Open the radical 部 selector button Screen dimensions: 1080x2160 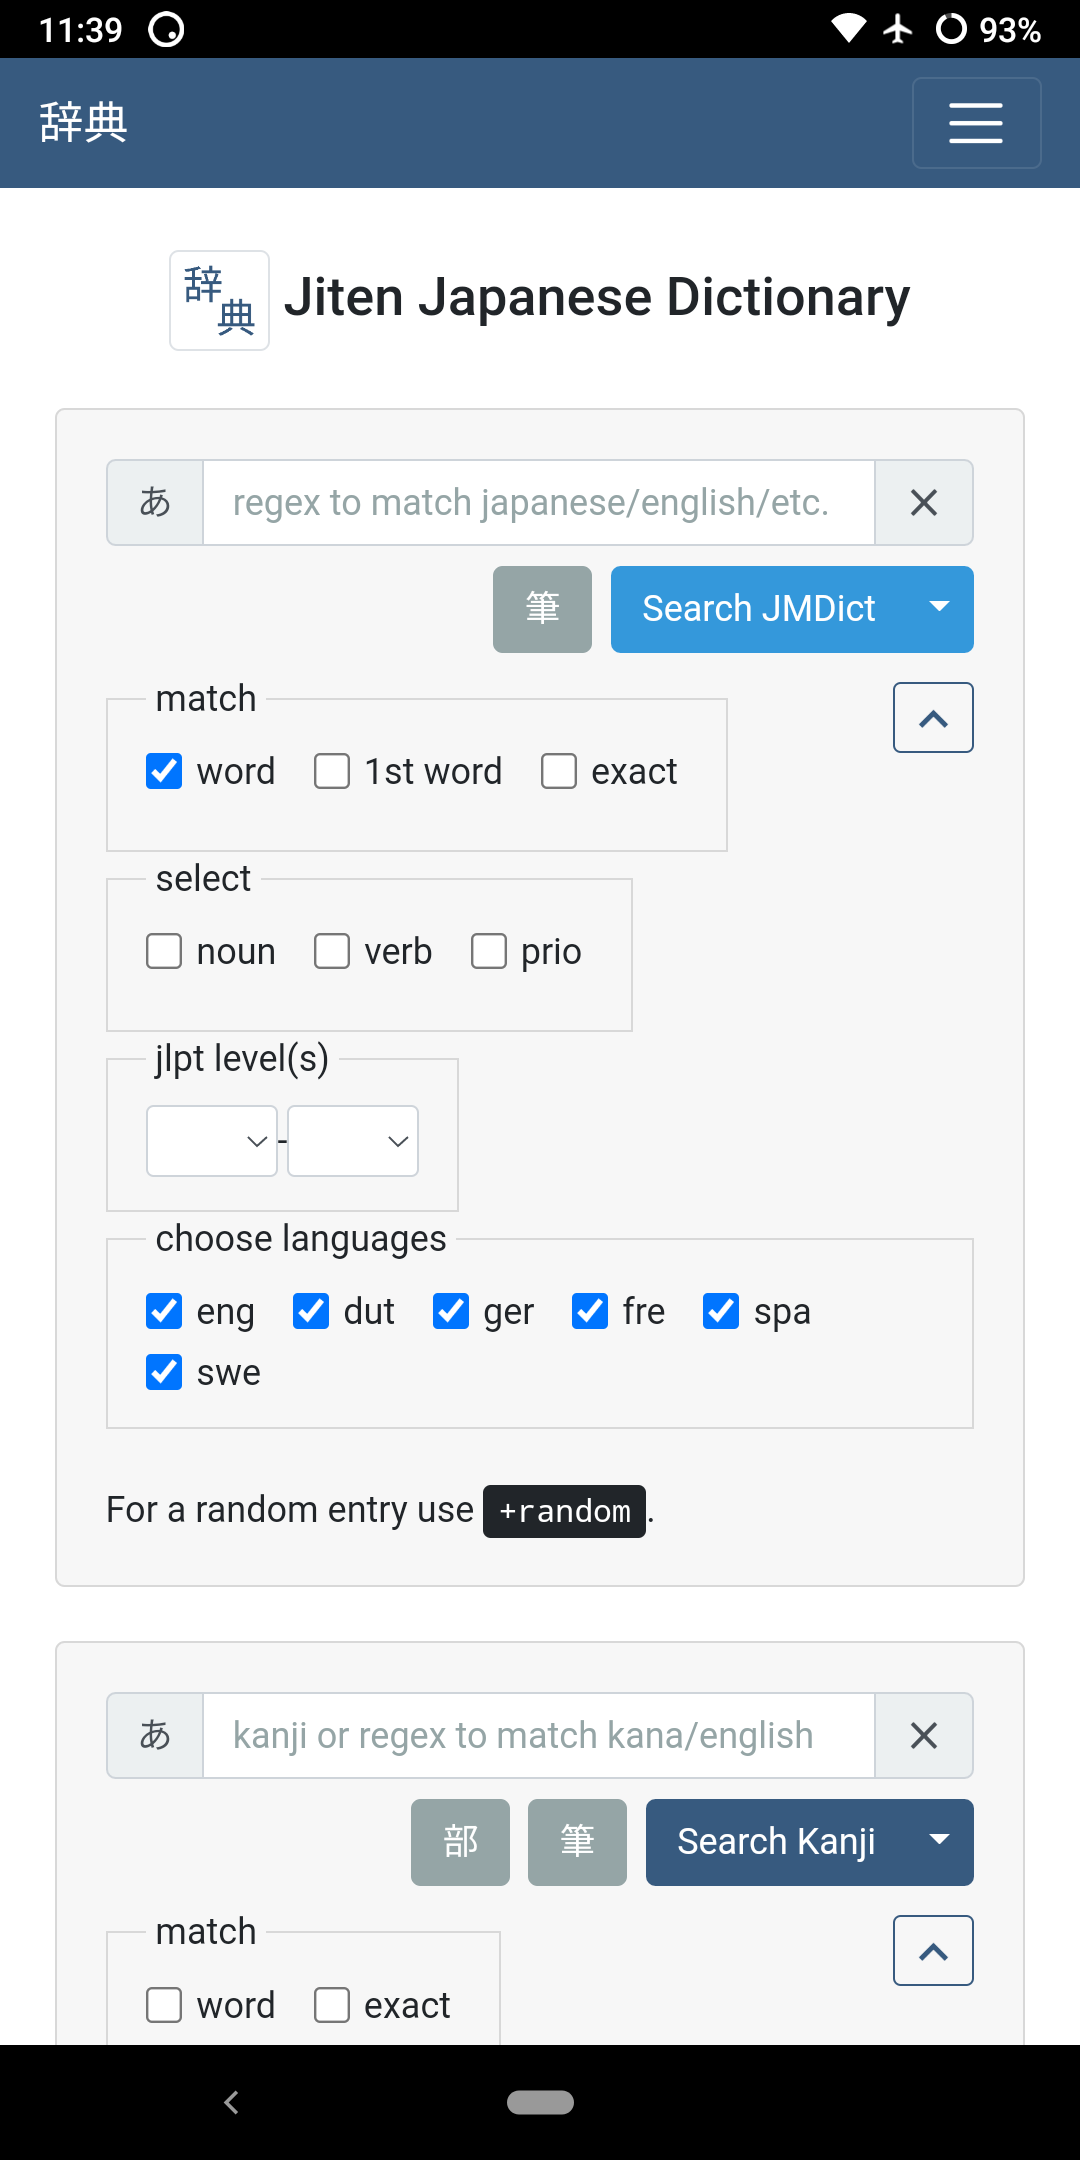click(x=460, y=1842)
